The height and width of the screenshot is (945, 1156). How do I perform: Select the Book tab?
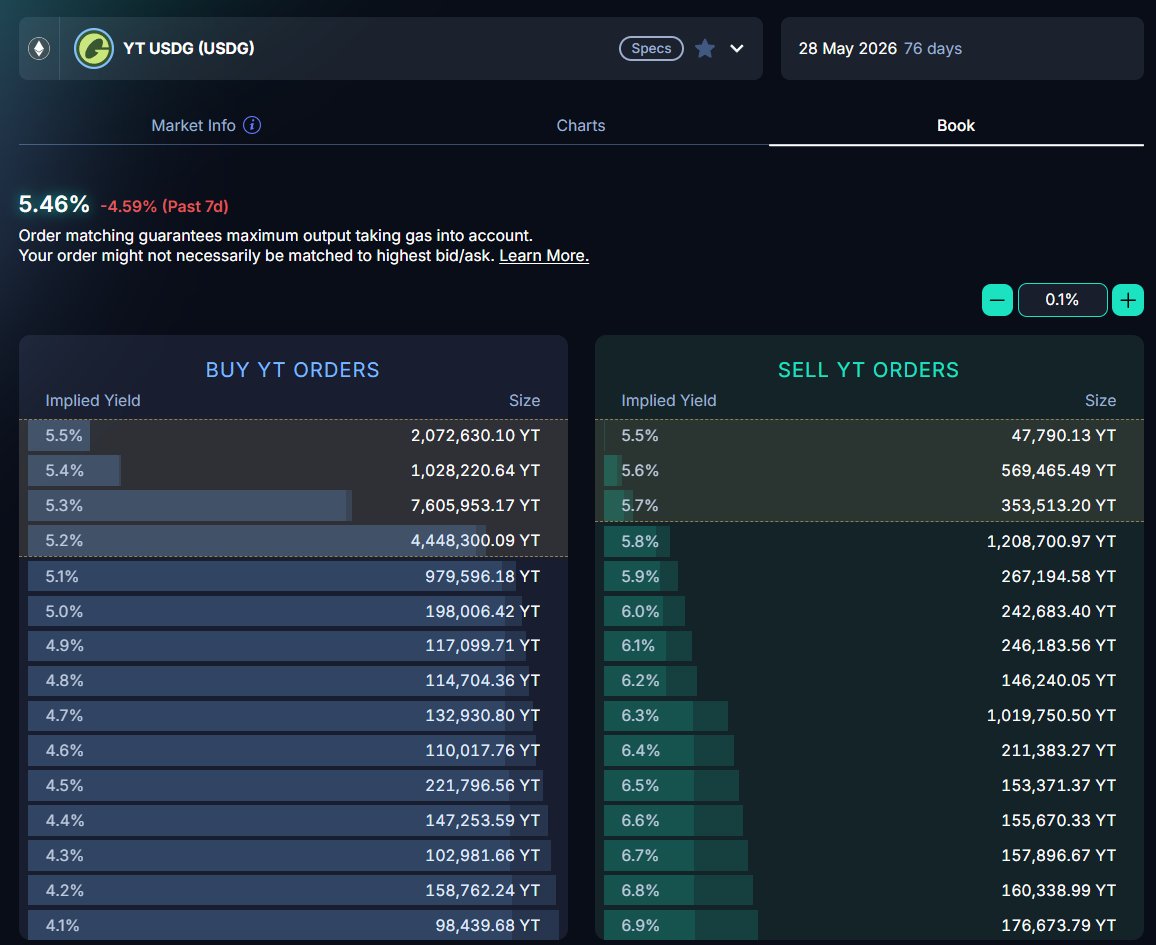955,125
